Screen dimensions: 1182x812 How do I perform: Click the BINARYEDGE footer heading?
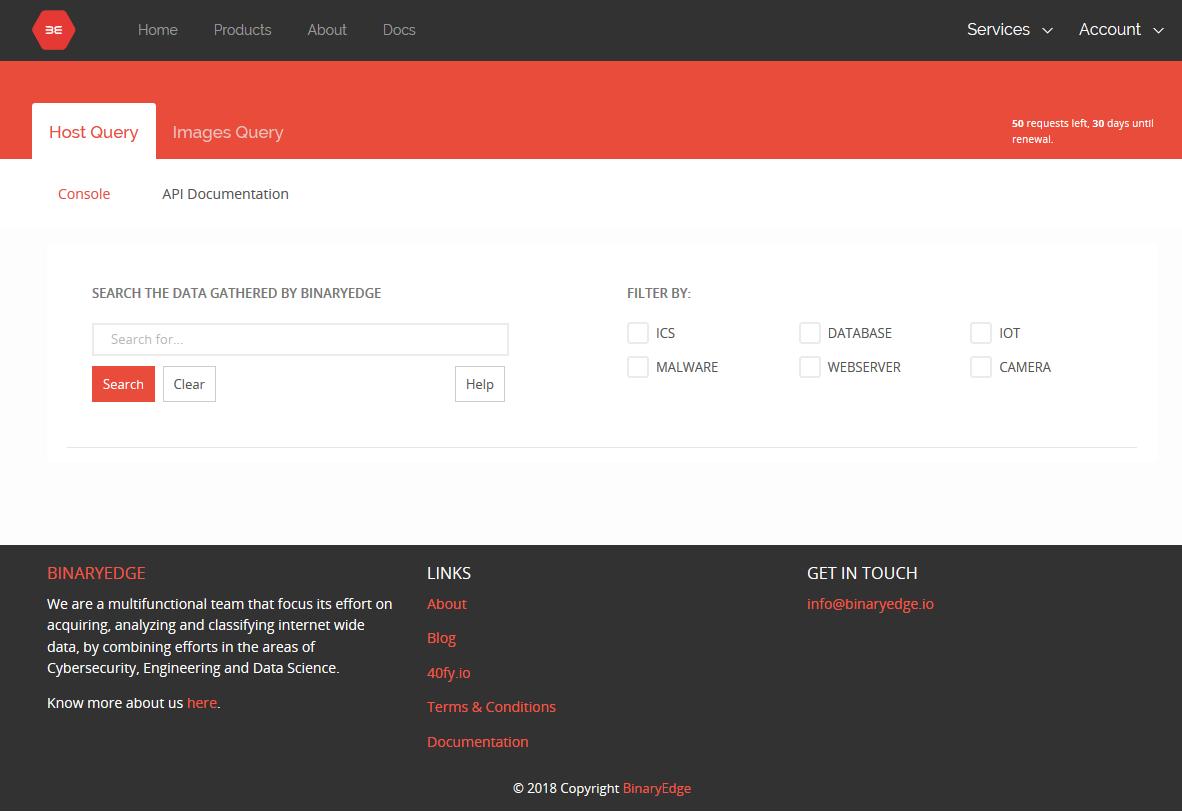[x=96, y=573]
